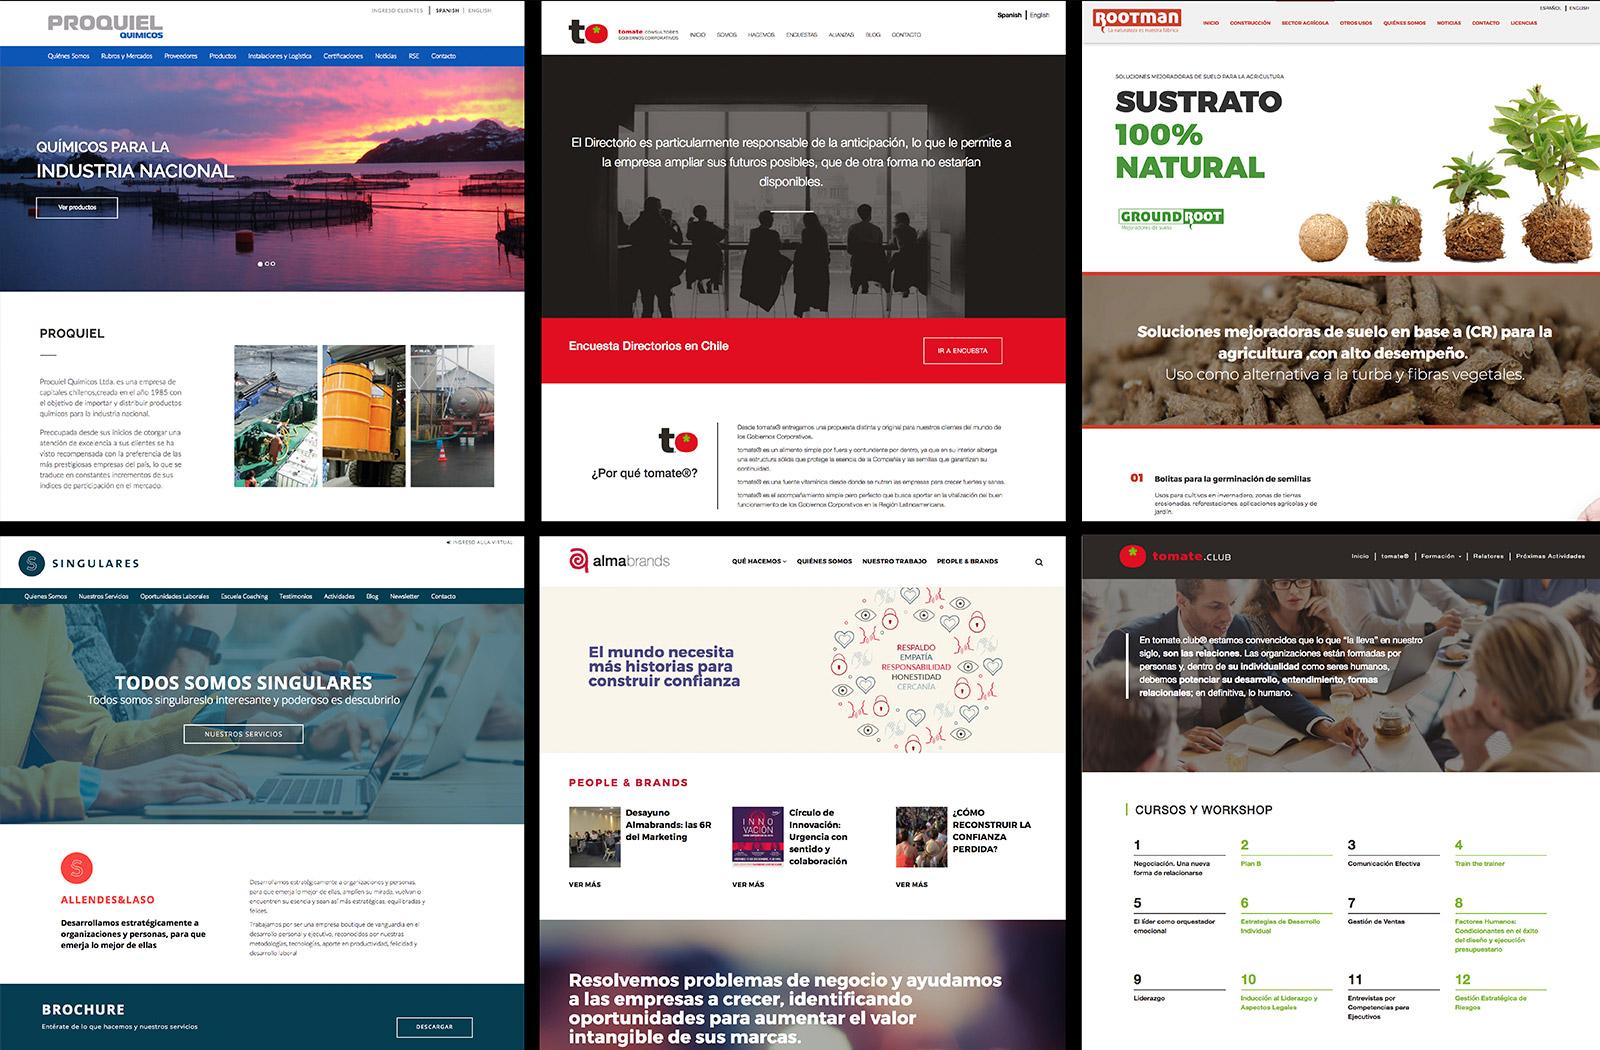
Task: Open Otros Usos in Rootman menu
Action: [x=1356, y=23]
